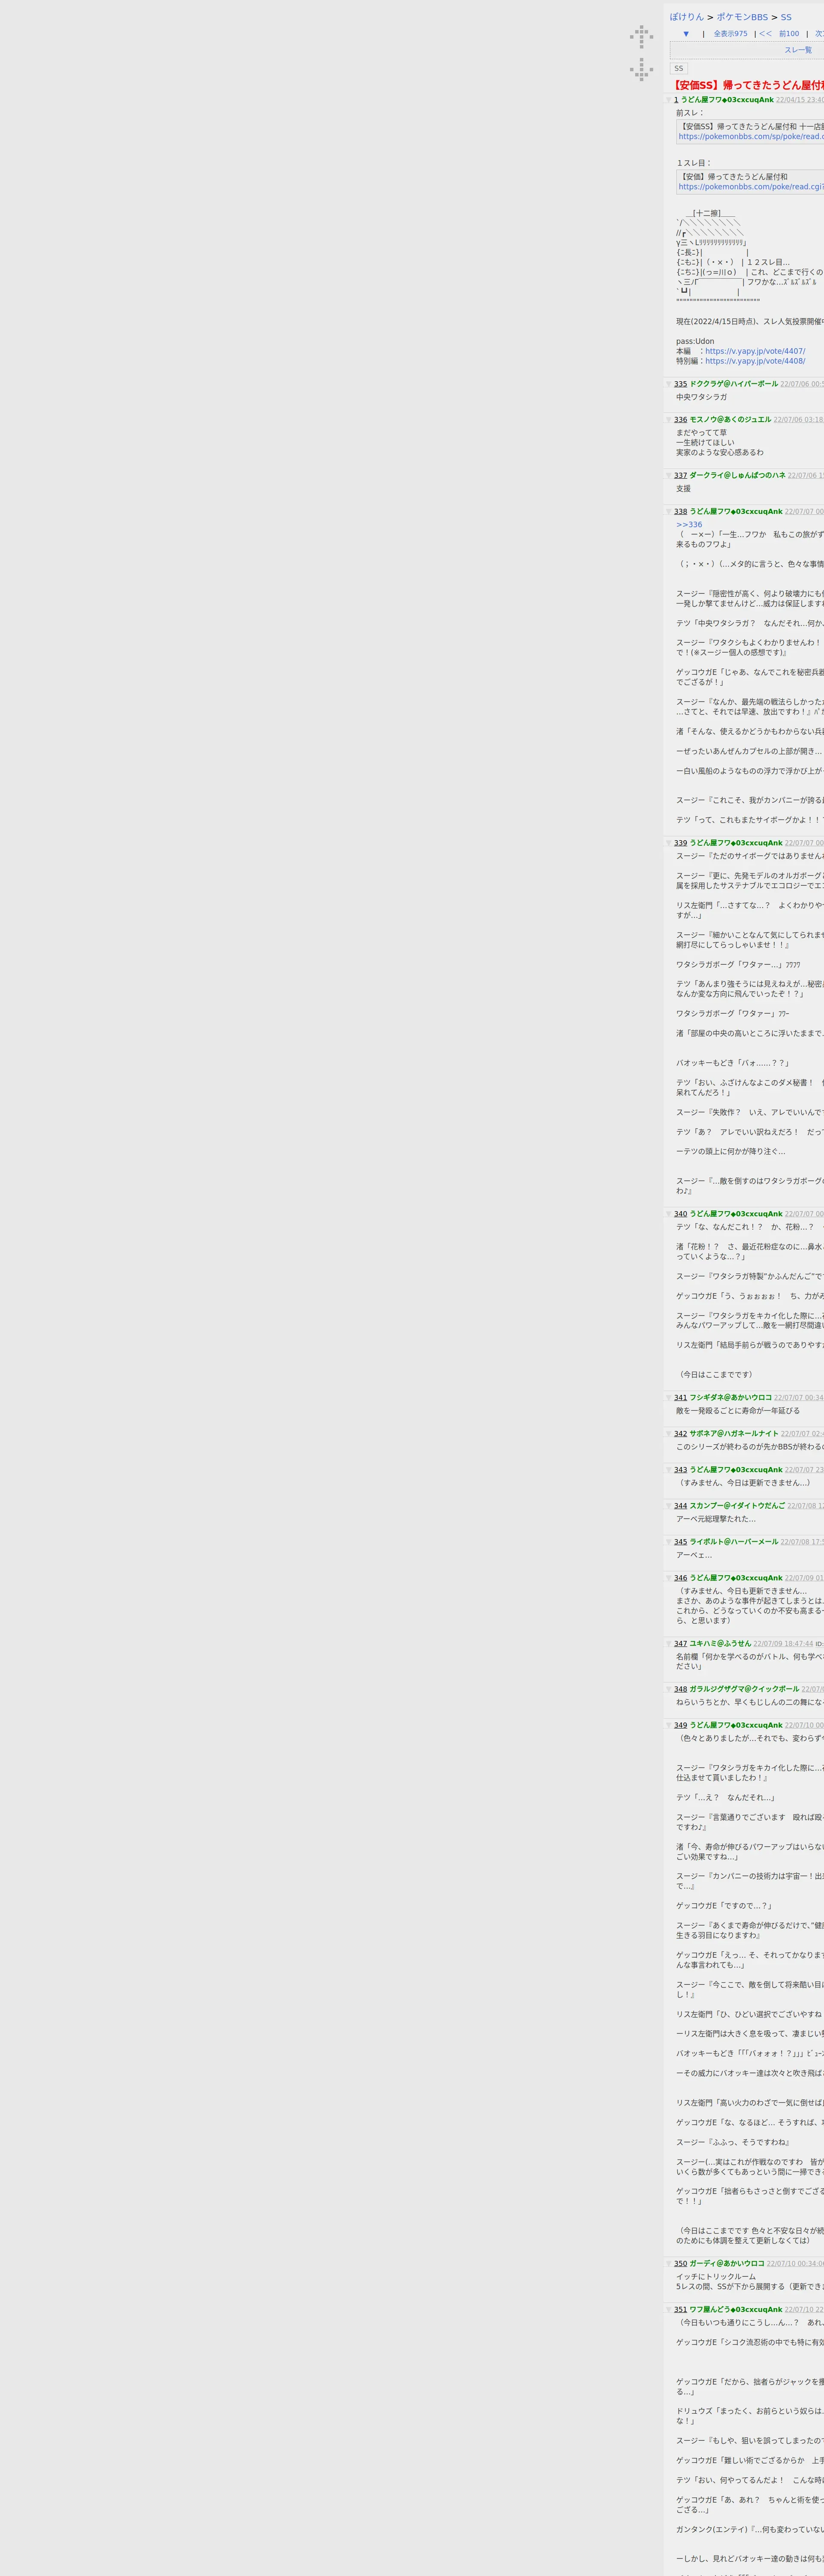This screenshot has height=2576, width=824.
Task: Expand the menu triangle on post 1
Action: click(669, 100)
